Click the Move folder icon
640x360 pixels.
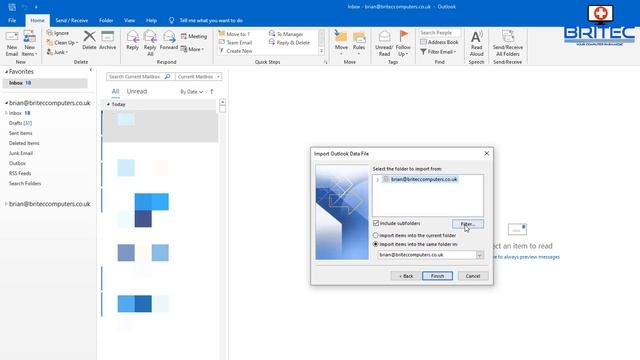click(x=341, y=37)
